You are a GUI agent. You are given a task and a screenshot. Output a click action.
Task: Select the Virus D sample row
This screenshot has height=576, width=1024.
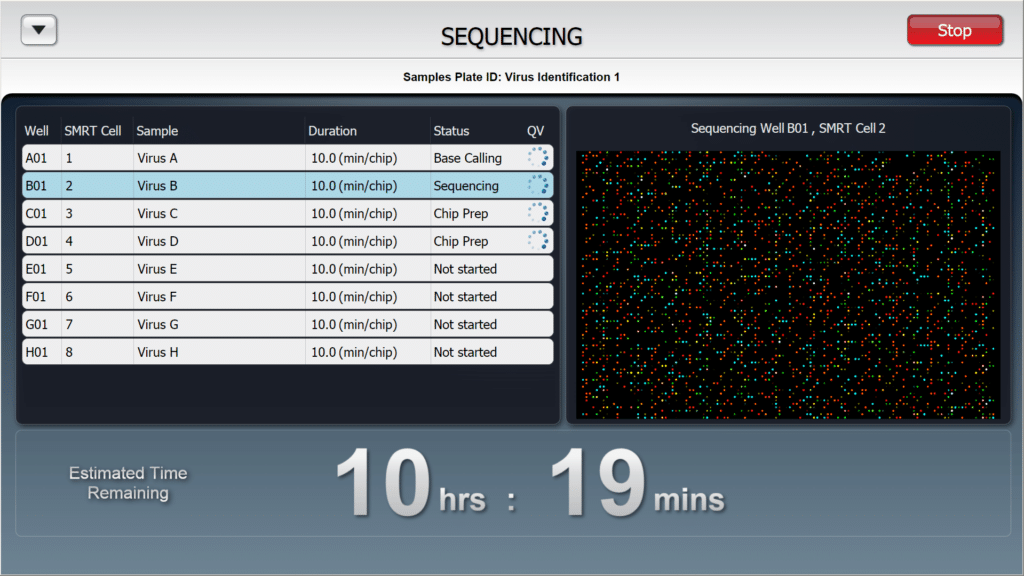click(x=287, y=241)
